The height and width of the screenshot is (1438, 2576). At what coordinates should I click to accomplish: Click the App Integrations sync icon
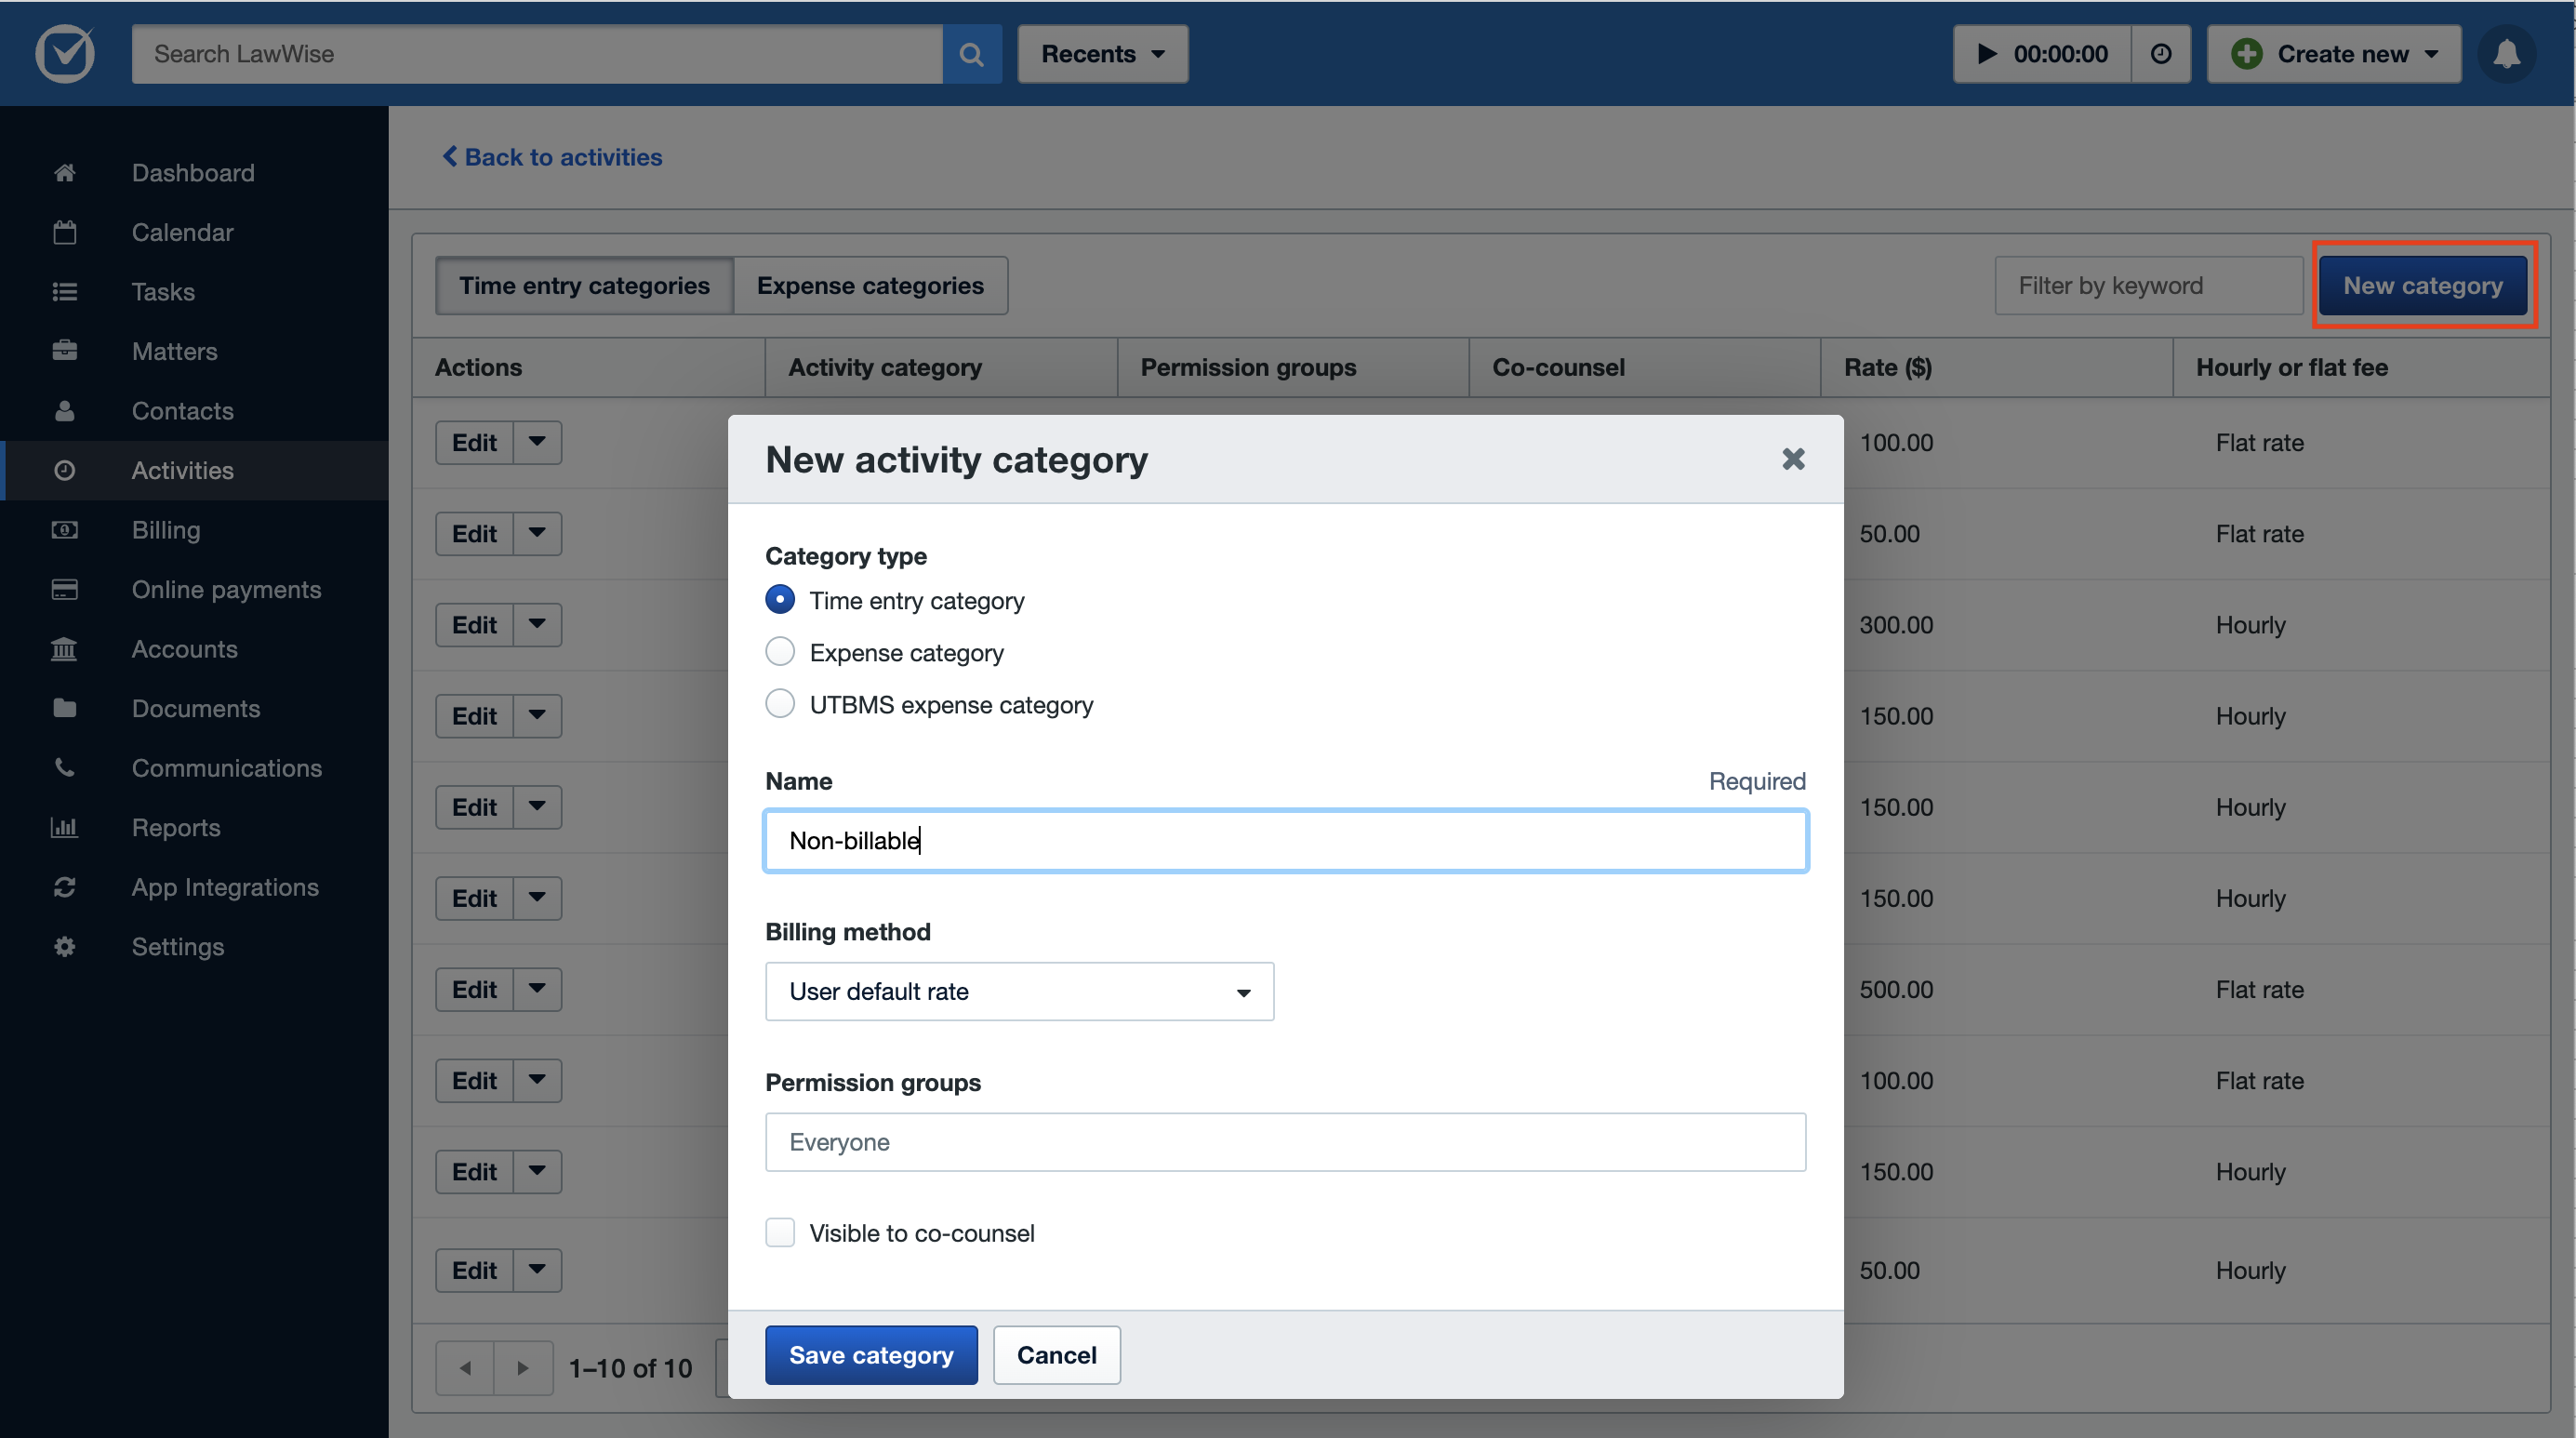pos(65,887)
